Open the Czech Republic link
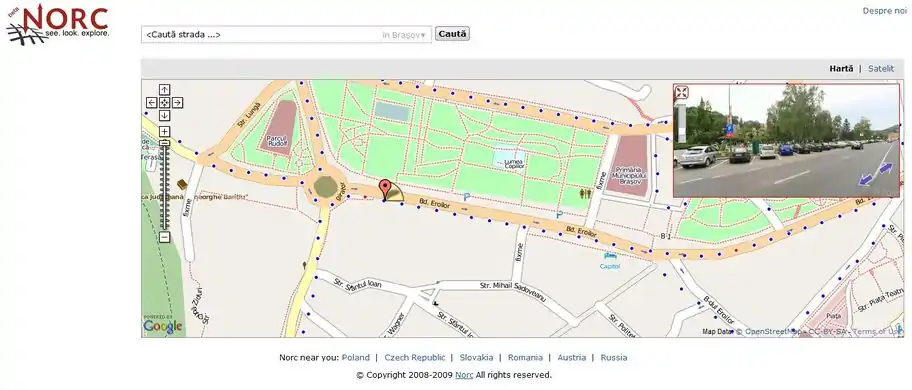This screenshot has height=390, width=912. pyautogui.click(x=415, y=357)
